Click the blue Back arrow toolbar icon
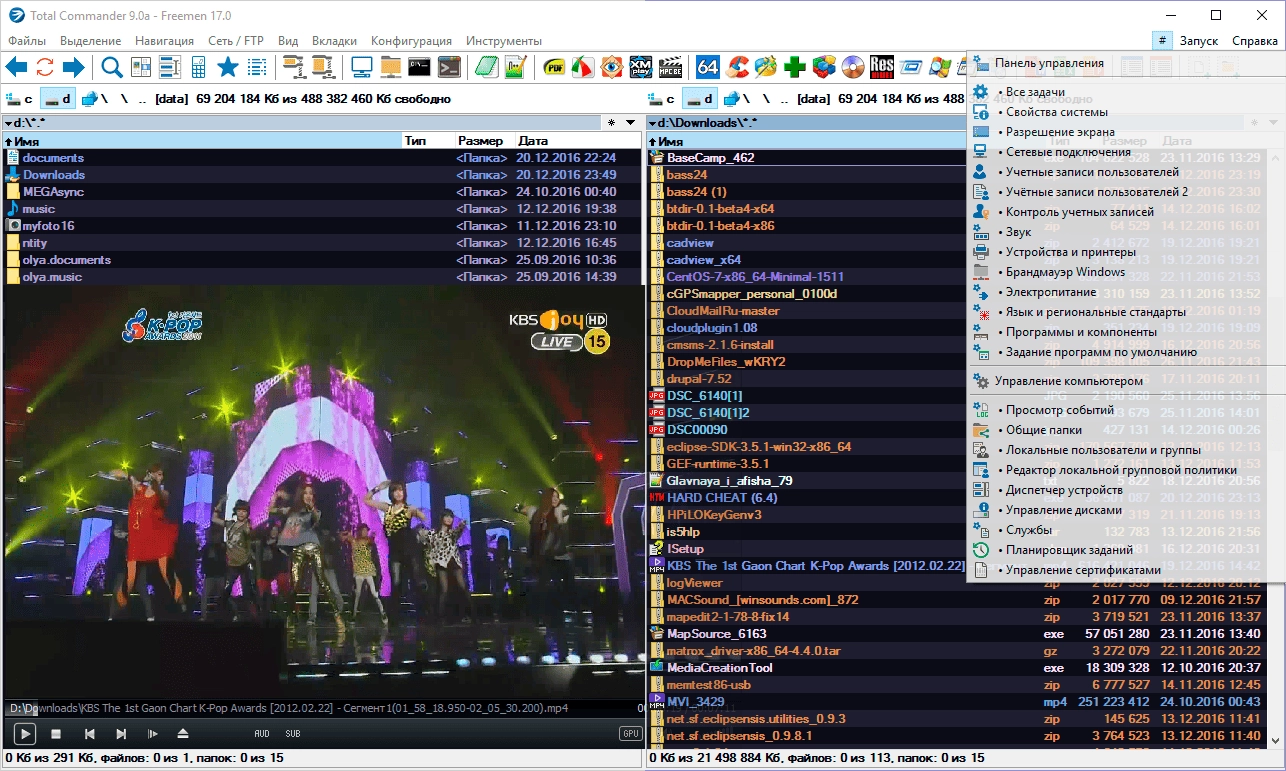 point(17,68)
